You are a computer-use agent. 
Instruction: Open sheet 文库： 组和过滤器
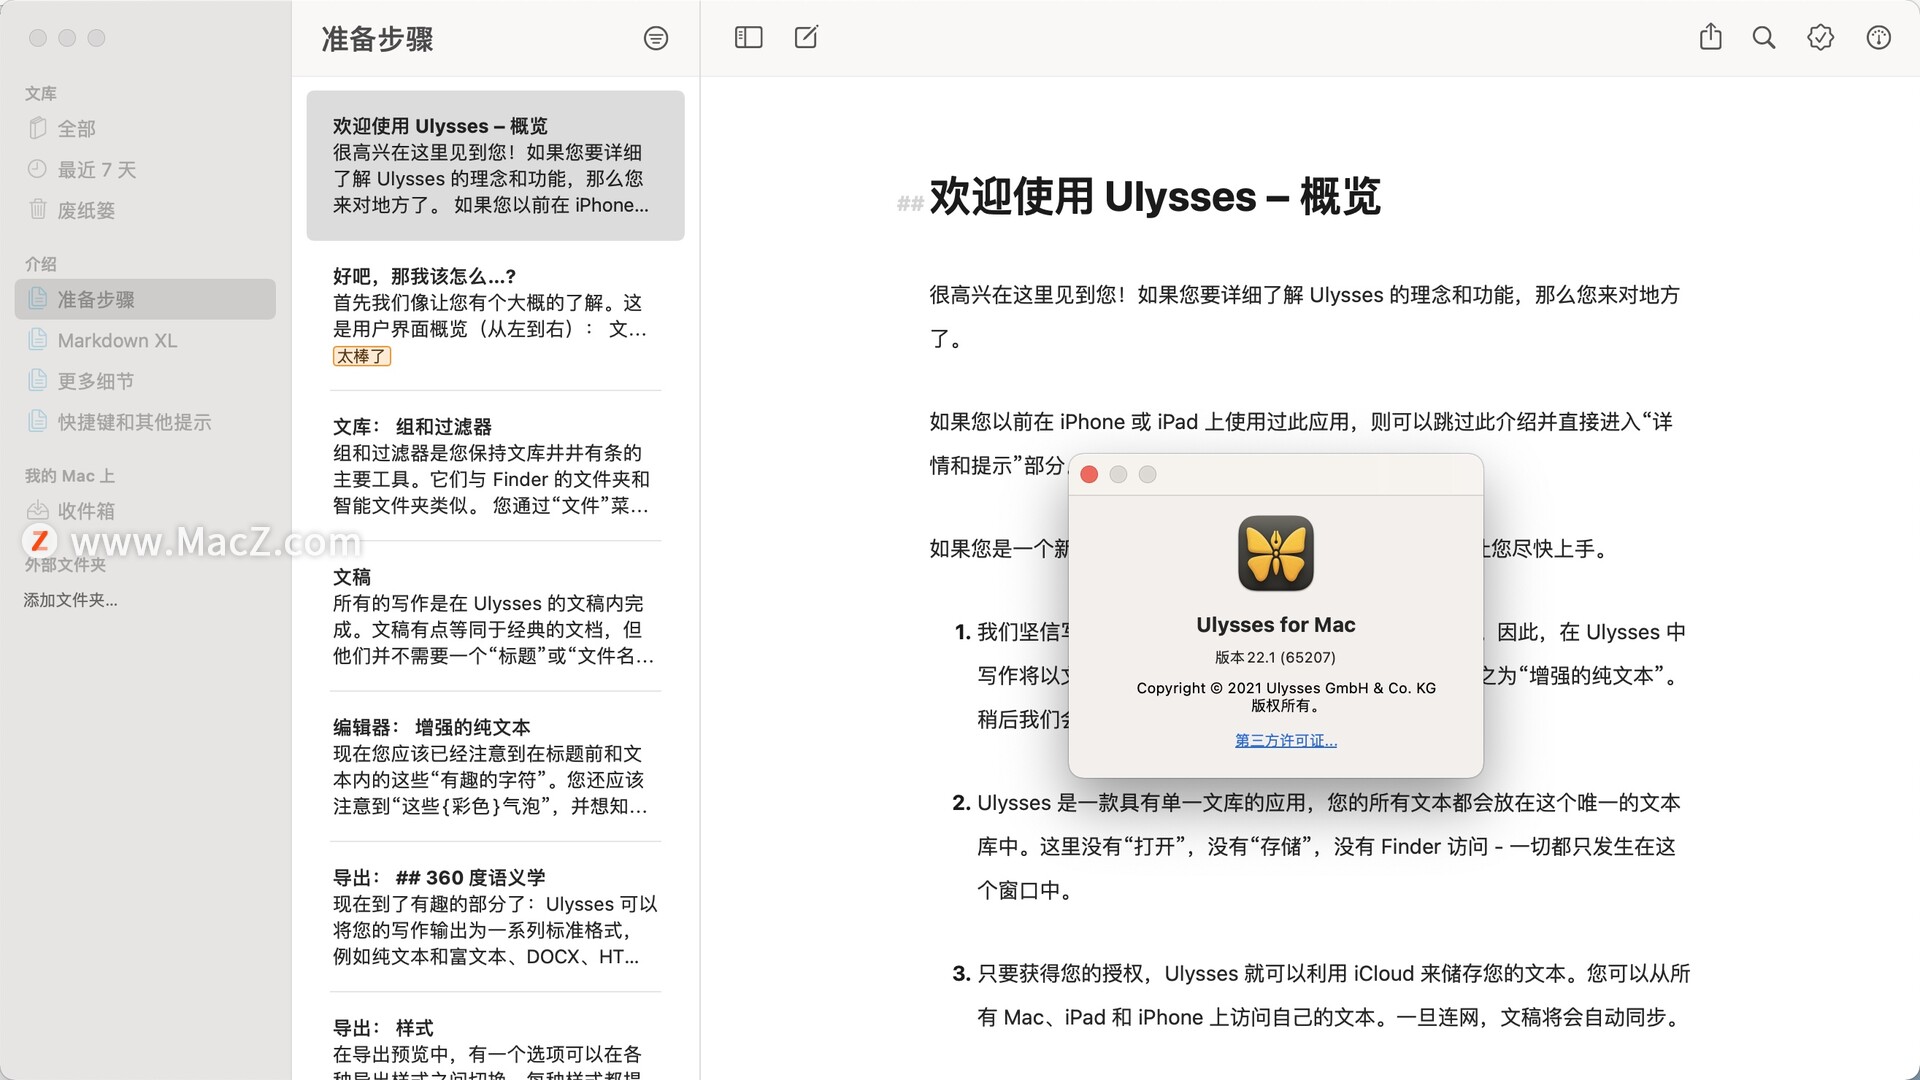495,466
